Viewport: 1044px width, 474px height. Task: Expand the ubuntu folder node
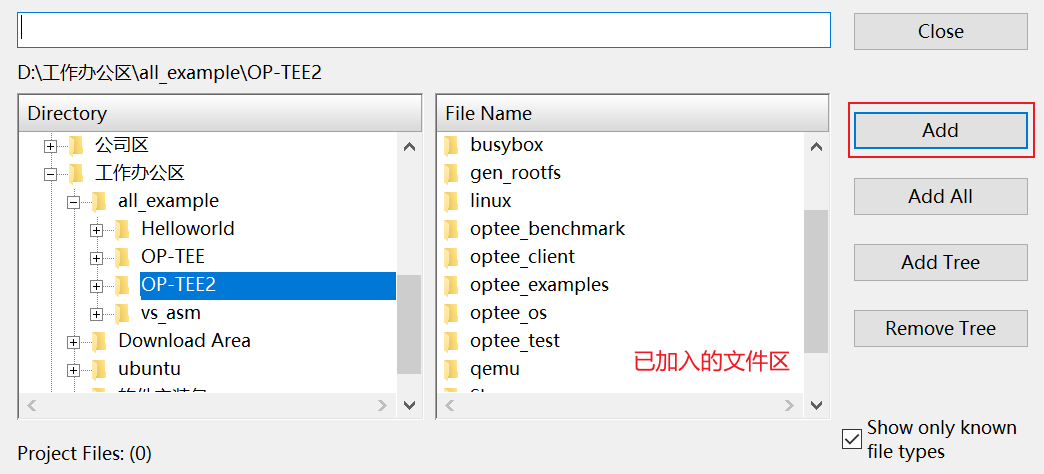click(x=73, y=370)
